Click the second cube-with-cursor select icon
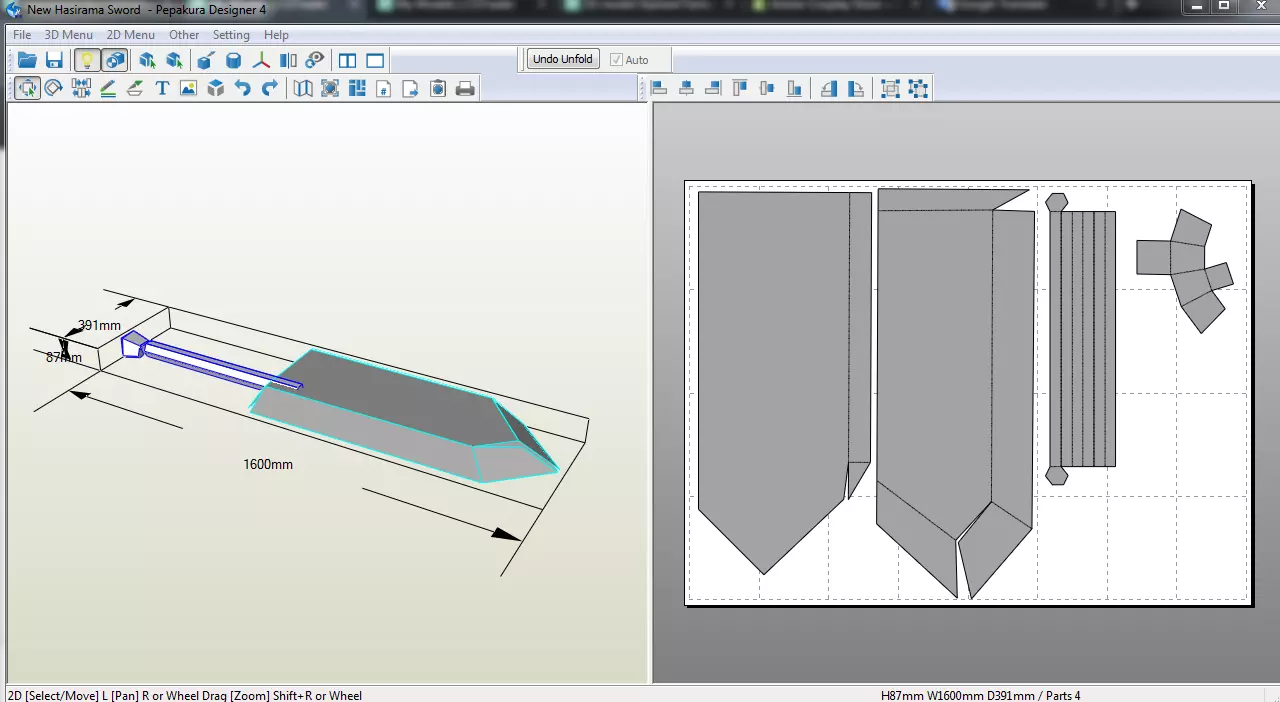Viewport: 1280px width, 702px height. coord(174,61)
